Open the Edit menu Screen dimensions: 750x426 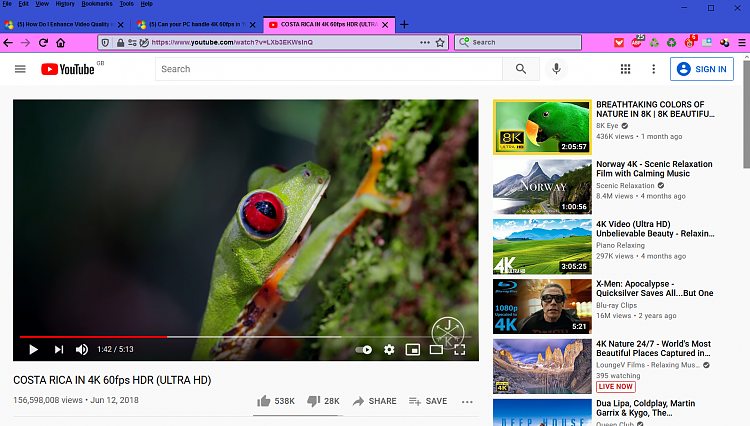click(x=23, y=4)
